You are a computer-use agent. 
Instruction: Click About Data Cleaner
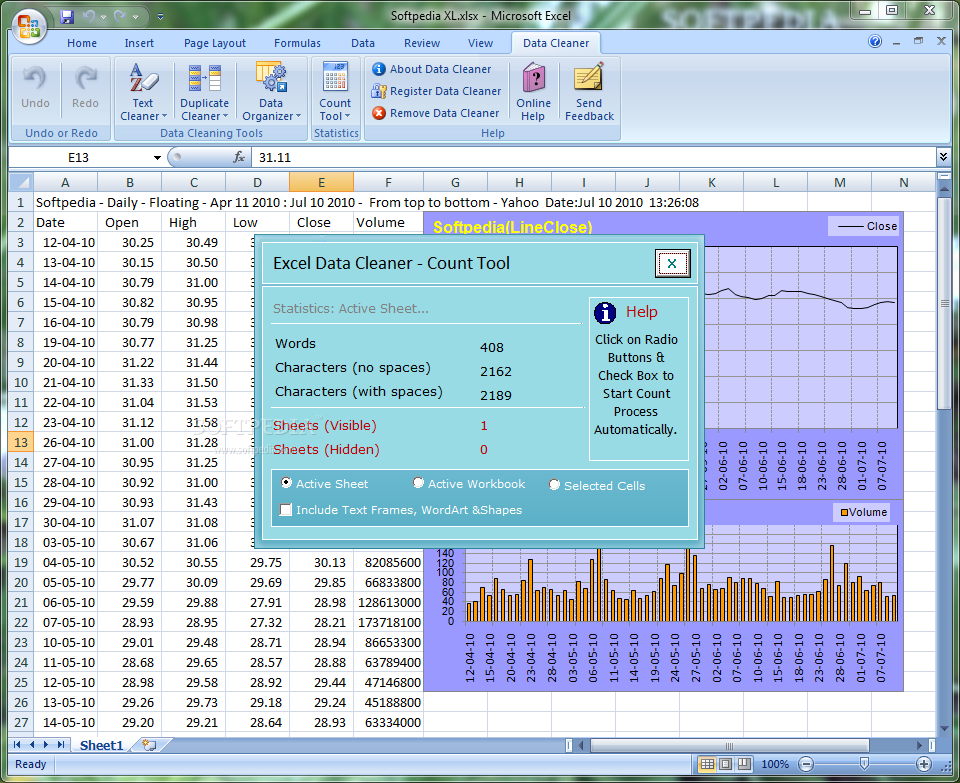click(x=432, y=69)
